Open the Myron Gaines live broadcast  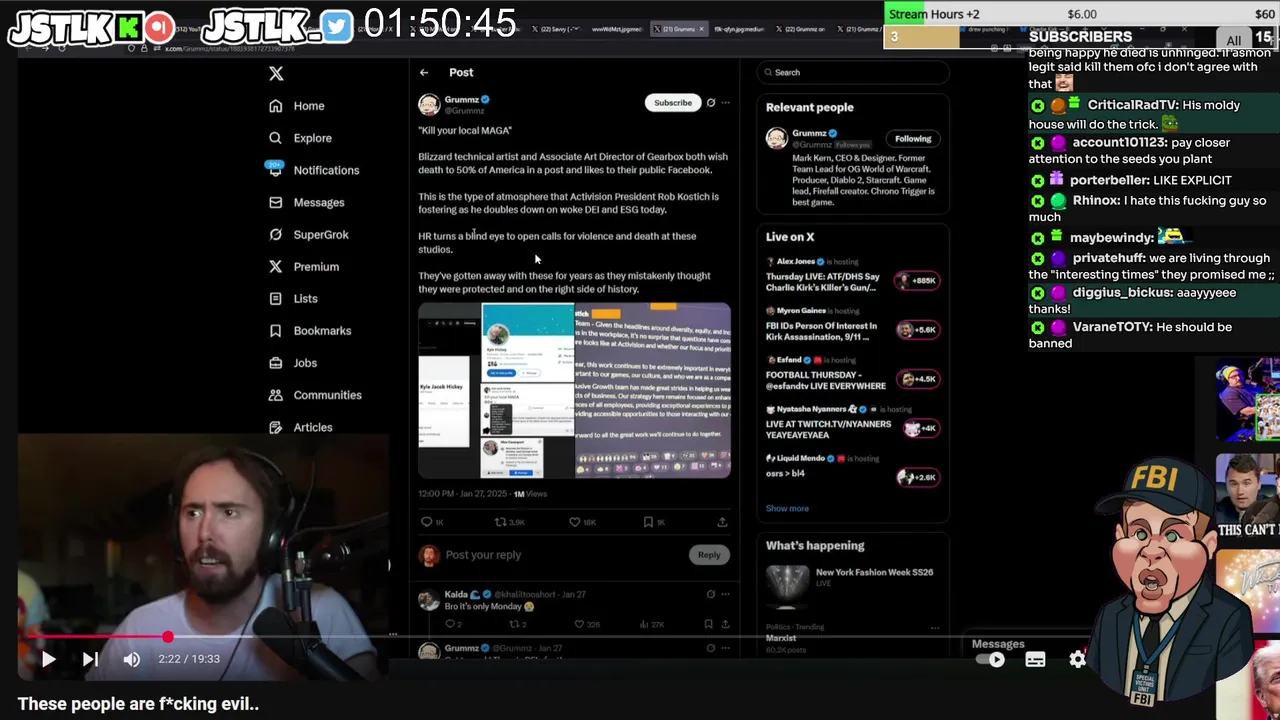[x=853, y=326]
